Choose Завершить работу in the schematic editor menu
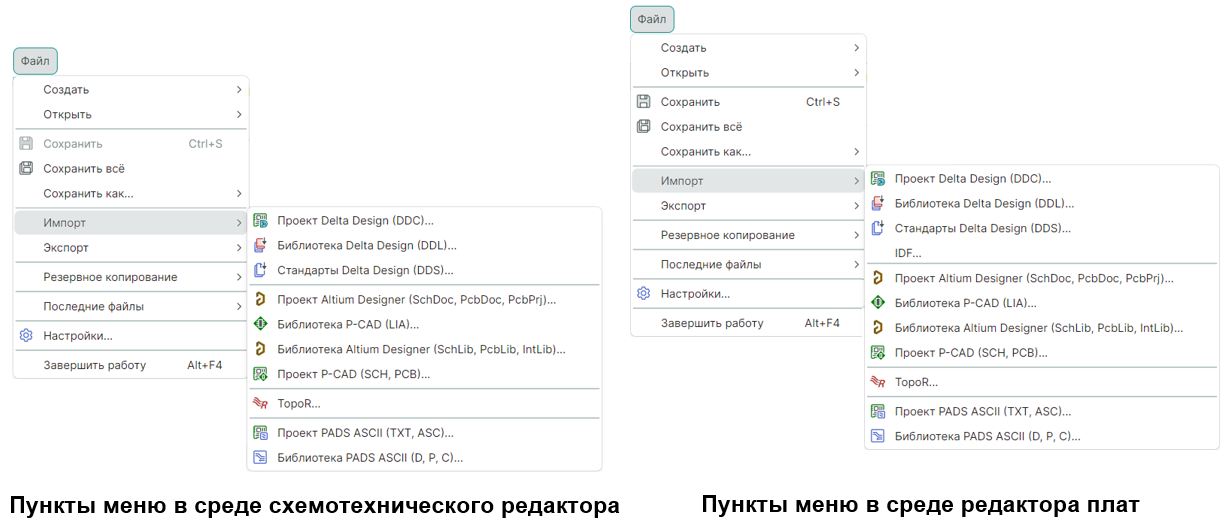 (94, 365)
